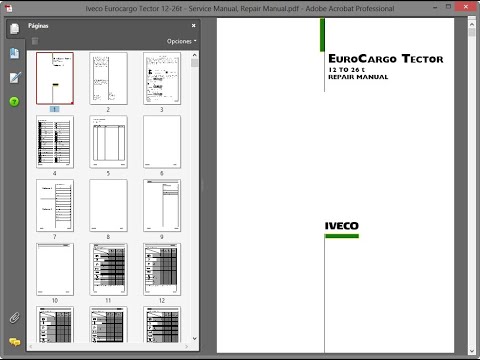Click the '12 TO 26 t' text
The height and width of the screenshot is (360, 480).
tap(346, 70)
